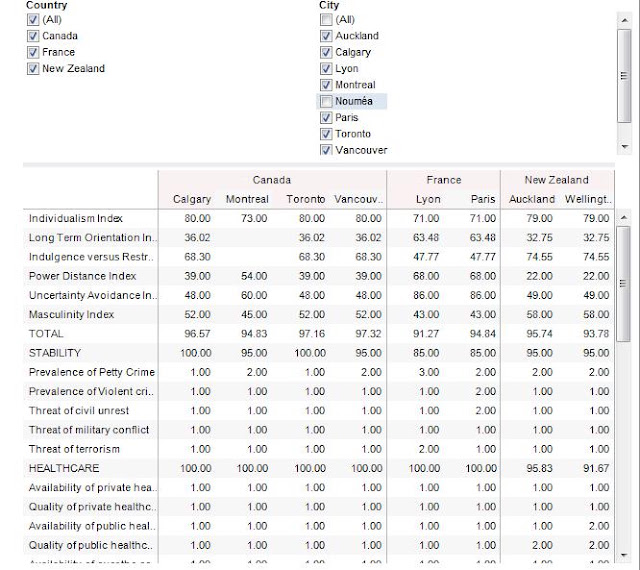This screenshot has height=570, width=640.
Task: Click the city filter scrollbar thumb
Action: click(624, 76)
